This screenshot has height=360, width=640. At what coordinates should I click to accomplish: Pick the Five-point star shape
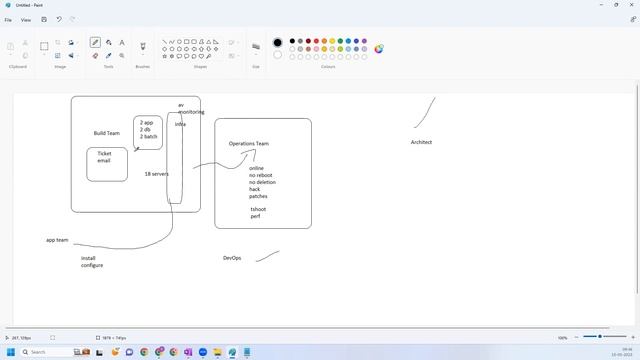pyautogui.click(x=164, y=56)
